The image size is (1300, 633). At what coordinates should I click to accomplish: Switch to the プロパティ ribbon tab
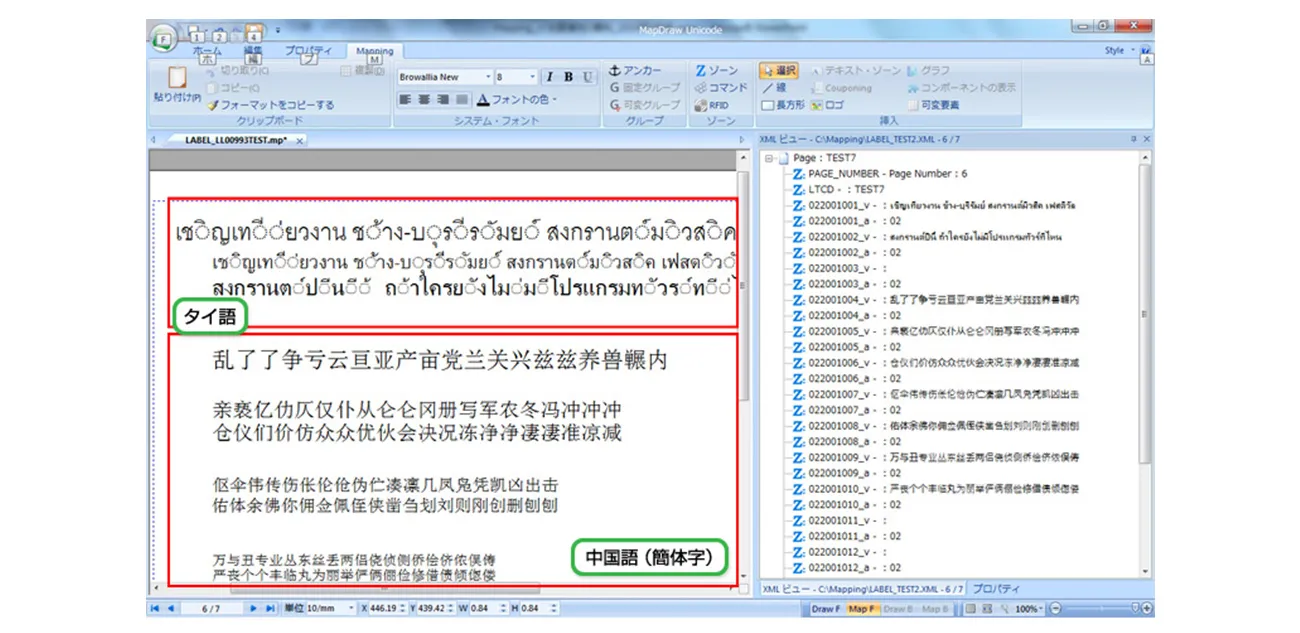(308, 51)
